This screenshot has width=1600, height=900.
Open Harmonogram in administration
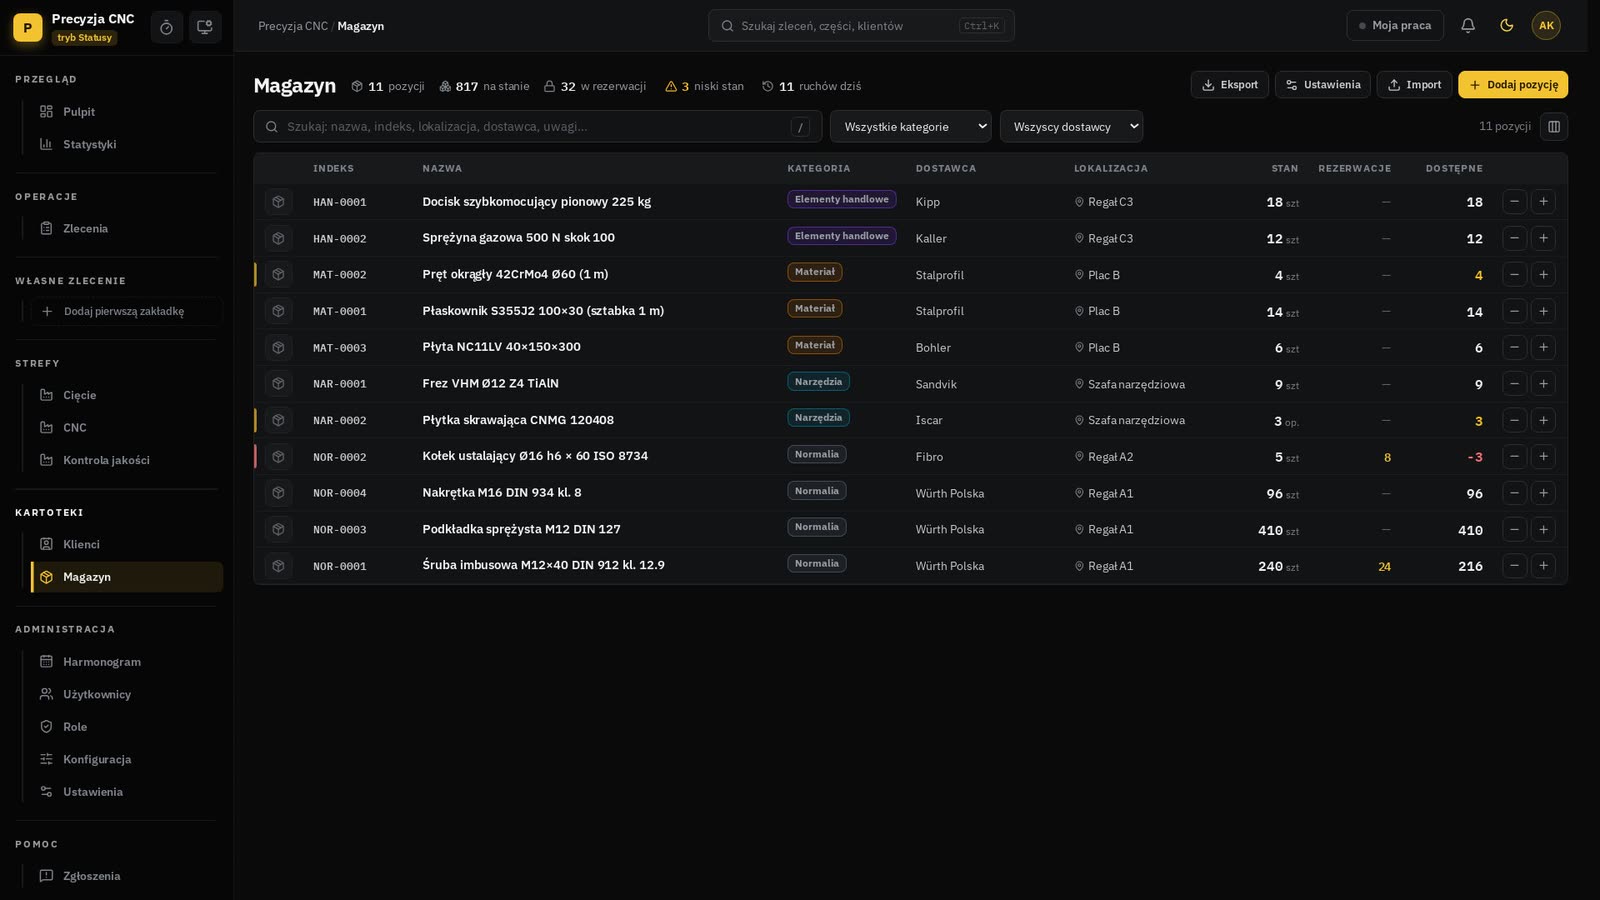[127, 662]
